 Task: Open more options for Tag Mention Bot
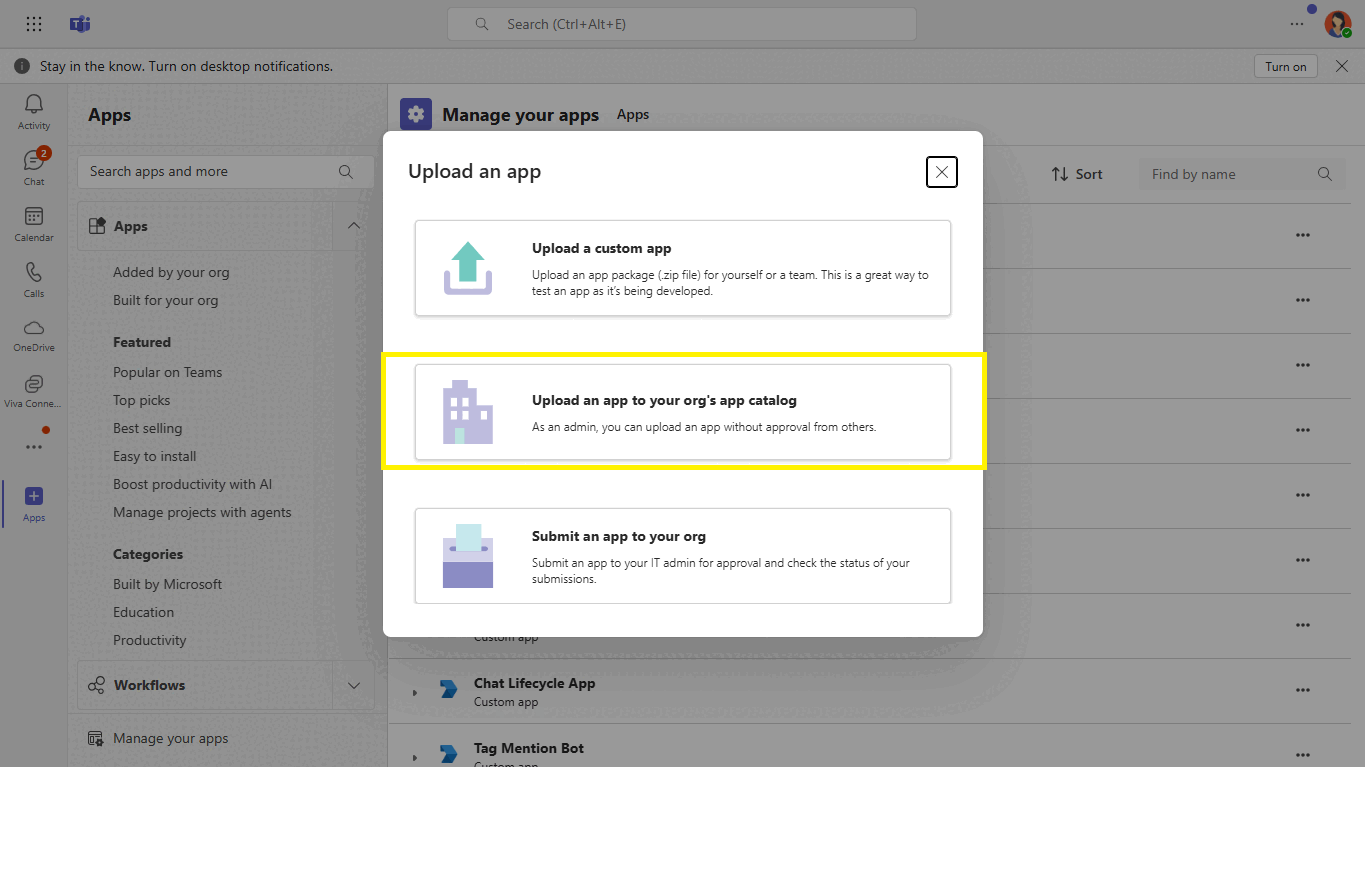(x=1302, y=755)
